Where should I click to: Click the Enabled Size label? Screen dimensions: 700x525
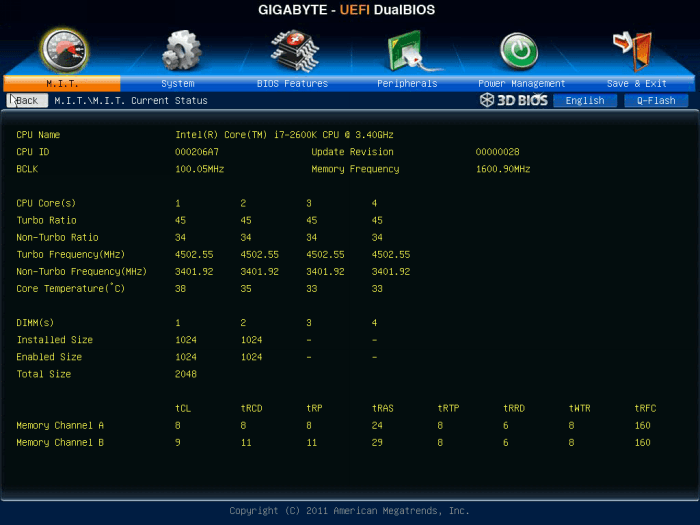click(x=49, y=357)
